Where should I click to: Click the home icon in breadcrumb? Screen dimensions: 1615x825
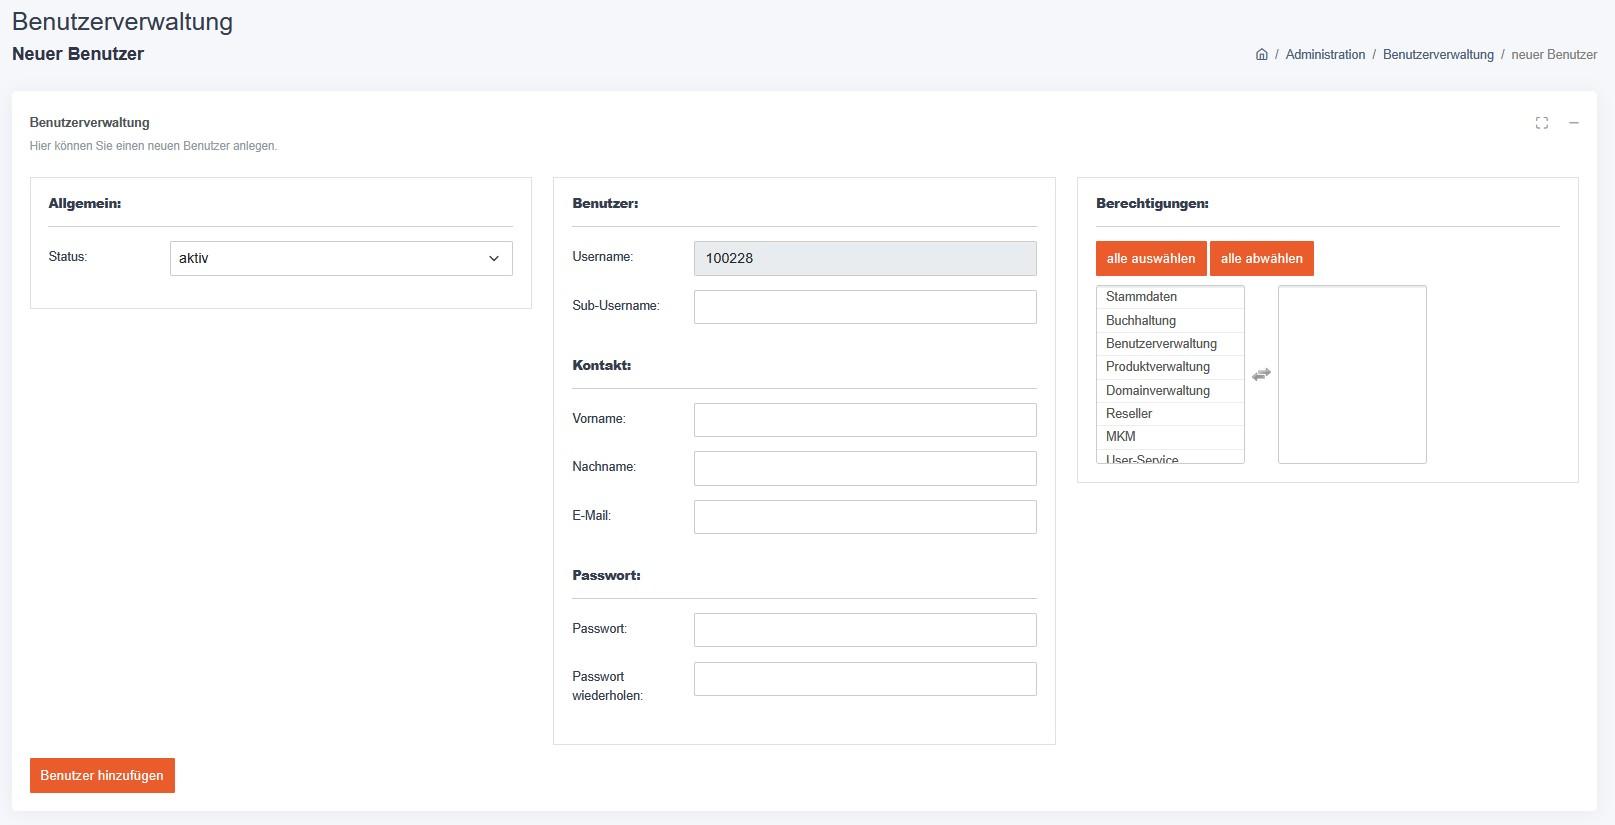pyautogui.click(x=1261, y=55)
